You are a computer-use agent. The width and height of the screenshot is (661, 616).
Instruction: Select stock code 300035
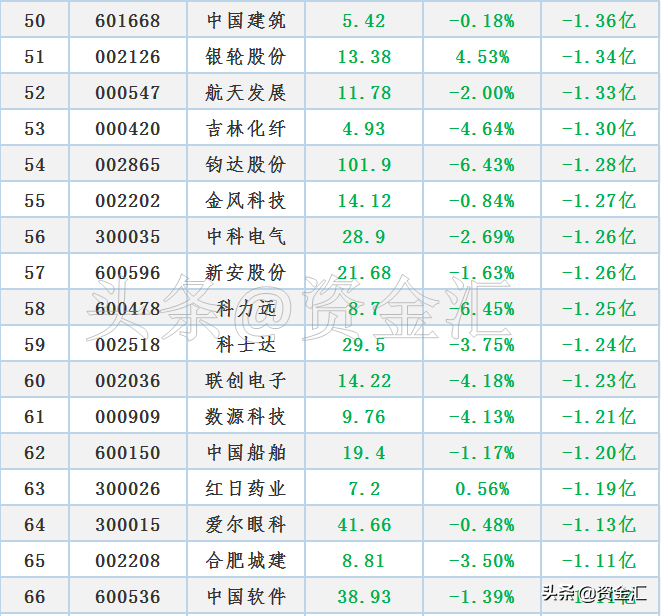click(x=128, y=237)
